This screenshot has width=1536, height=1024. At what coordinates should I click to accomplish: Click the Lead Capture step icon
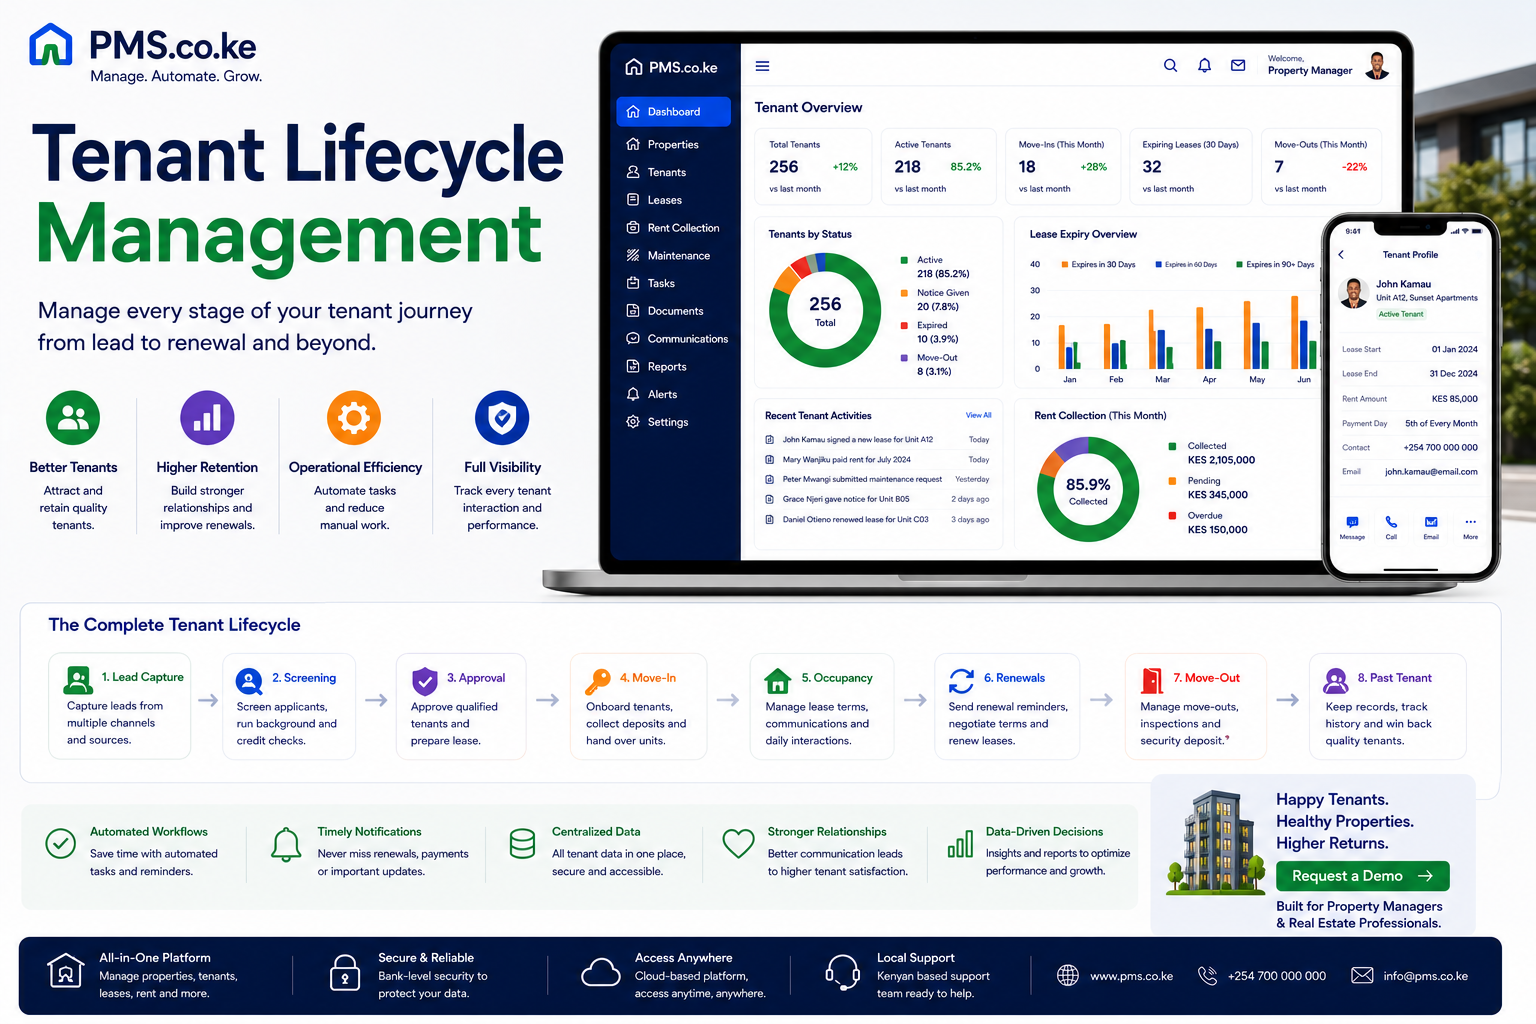[78, 680]
